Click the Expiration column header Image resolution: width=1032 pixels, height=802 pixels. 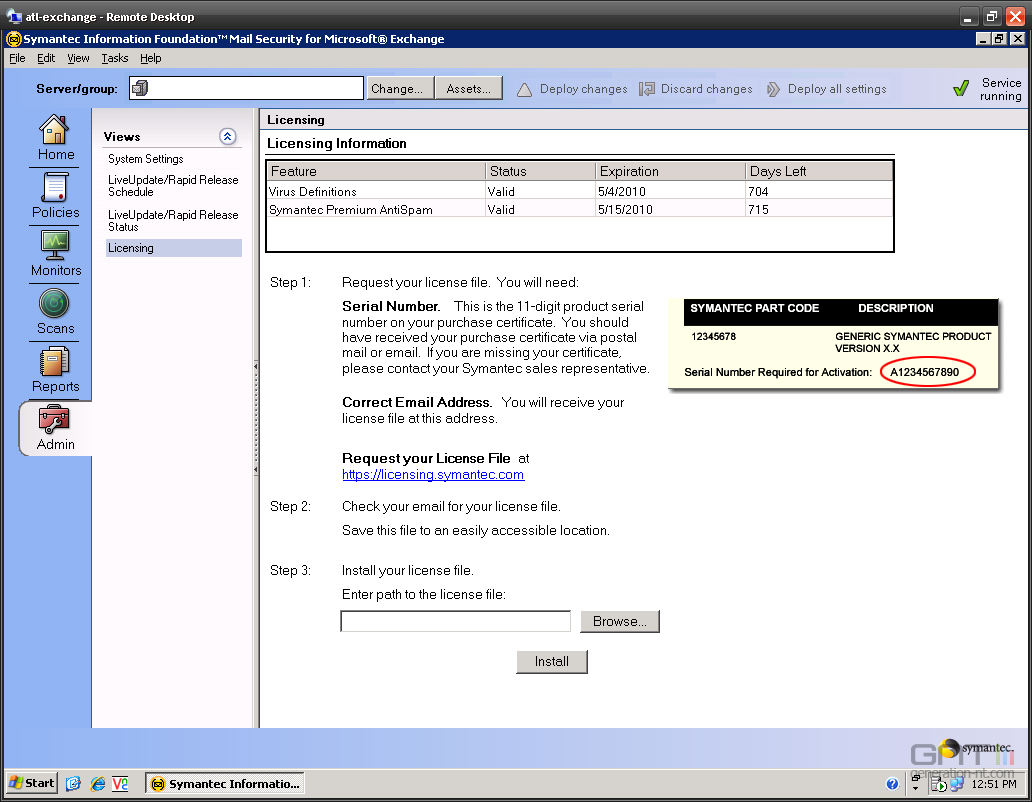[x=671, y=171]
